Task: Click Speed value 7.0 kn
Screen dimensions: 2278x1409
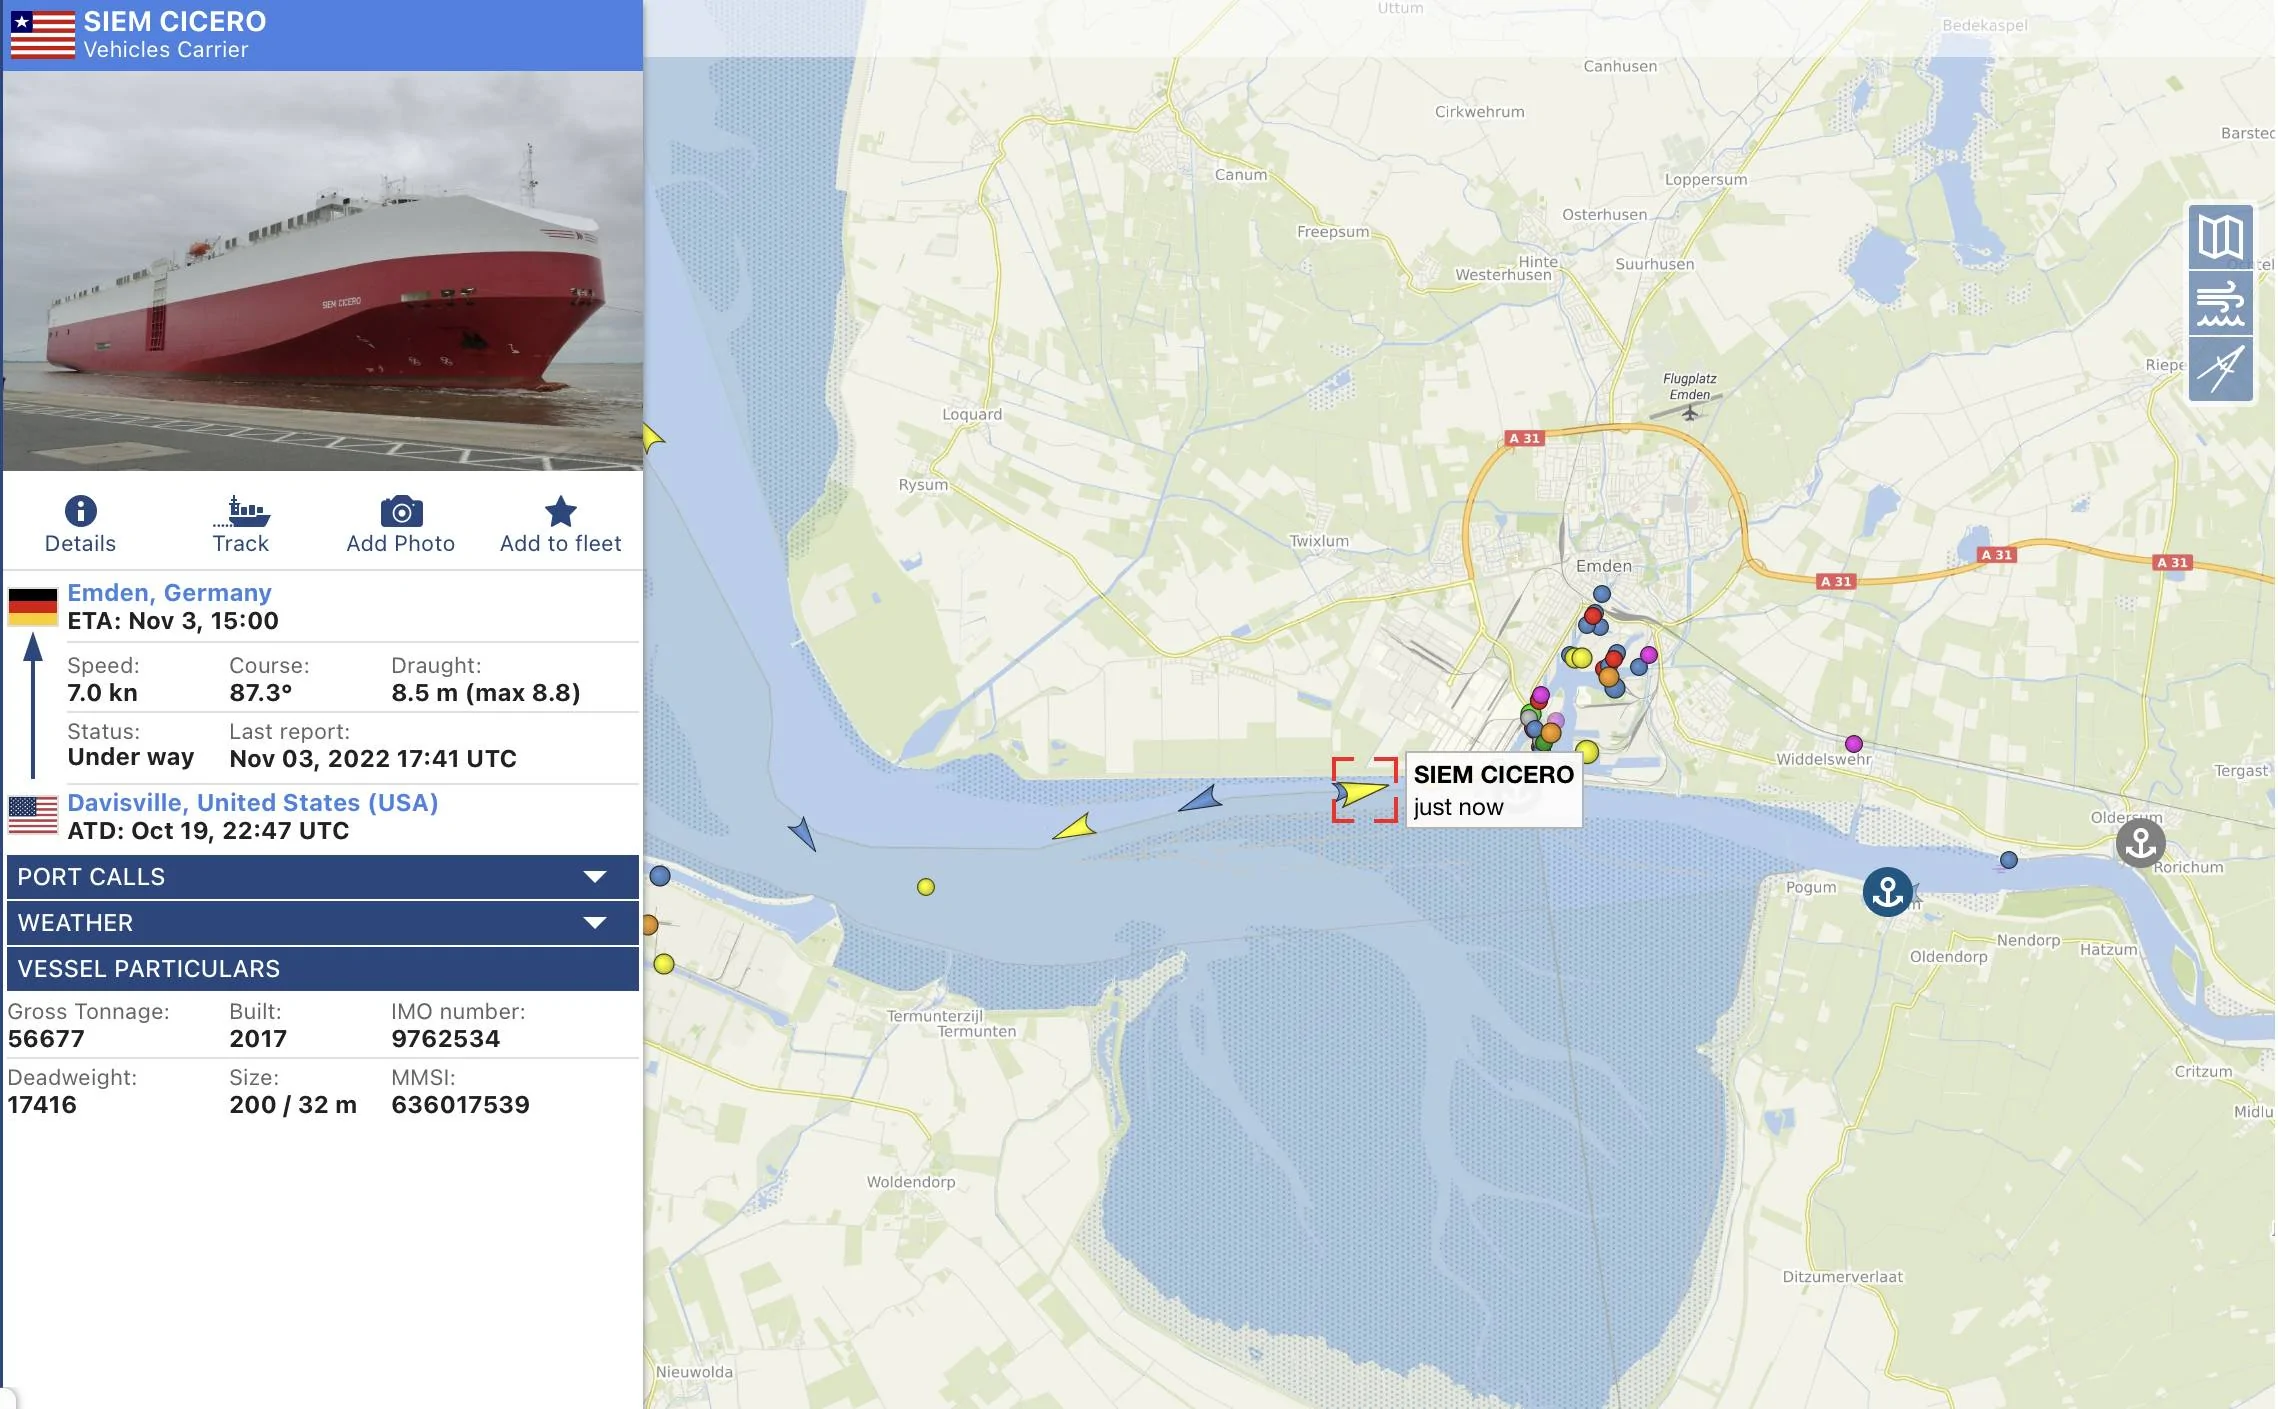Action: pos(102,693)
